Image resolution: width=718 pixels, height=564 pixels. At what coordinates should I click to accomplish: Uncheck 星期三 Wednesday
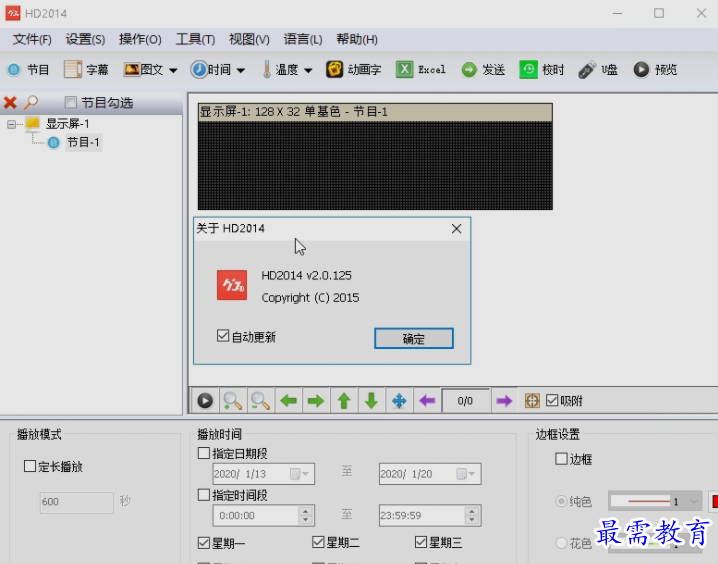coord(420,542)
